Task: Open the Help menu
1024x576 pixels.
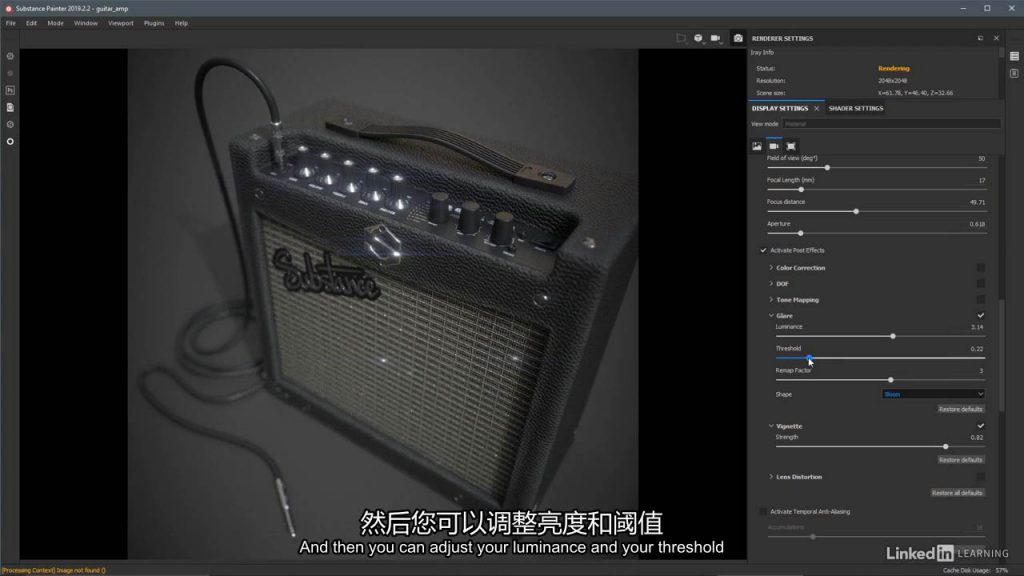Action: point(181,23)
